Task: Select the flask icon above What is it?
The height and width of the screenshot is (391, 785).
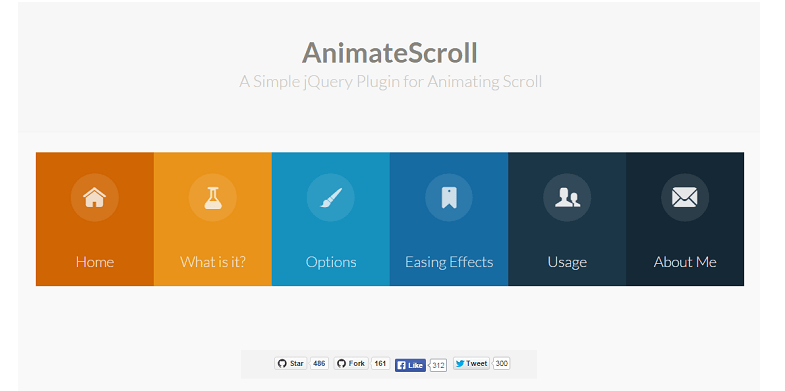Action: point(213,197)
